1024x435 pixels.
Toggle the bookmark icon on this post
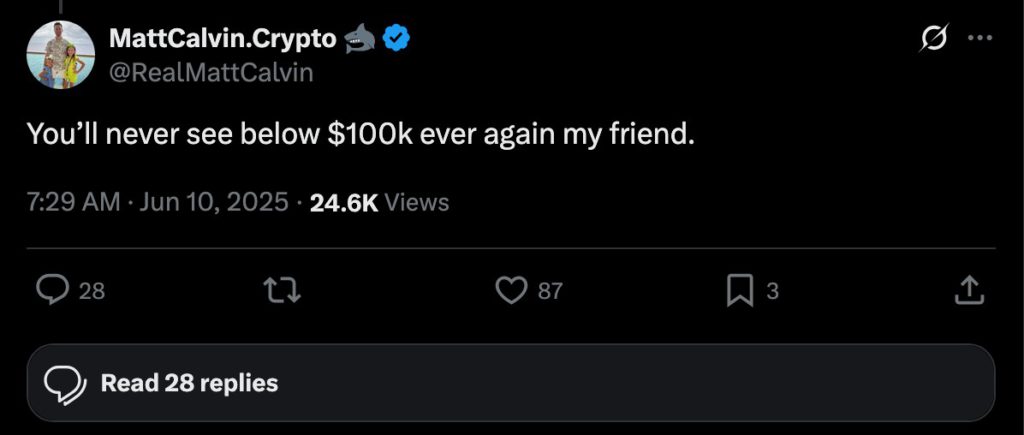pos(740,291)
